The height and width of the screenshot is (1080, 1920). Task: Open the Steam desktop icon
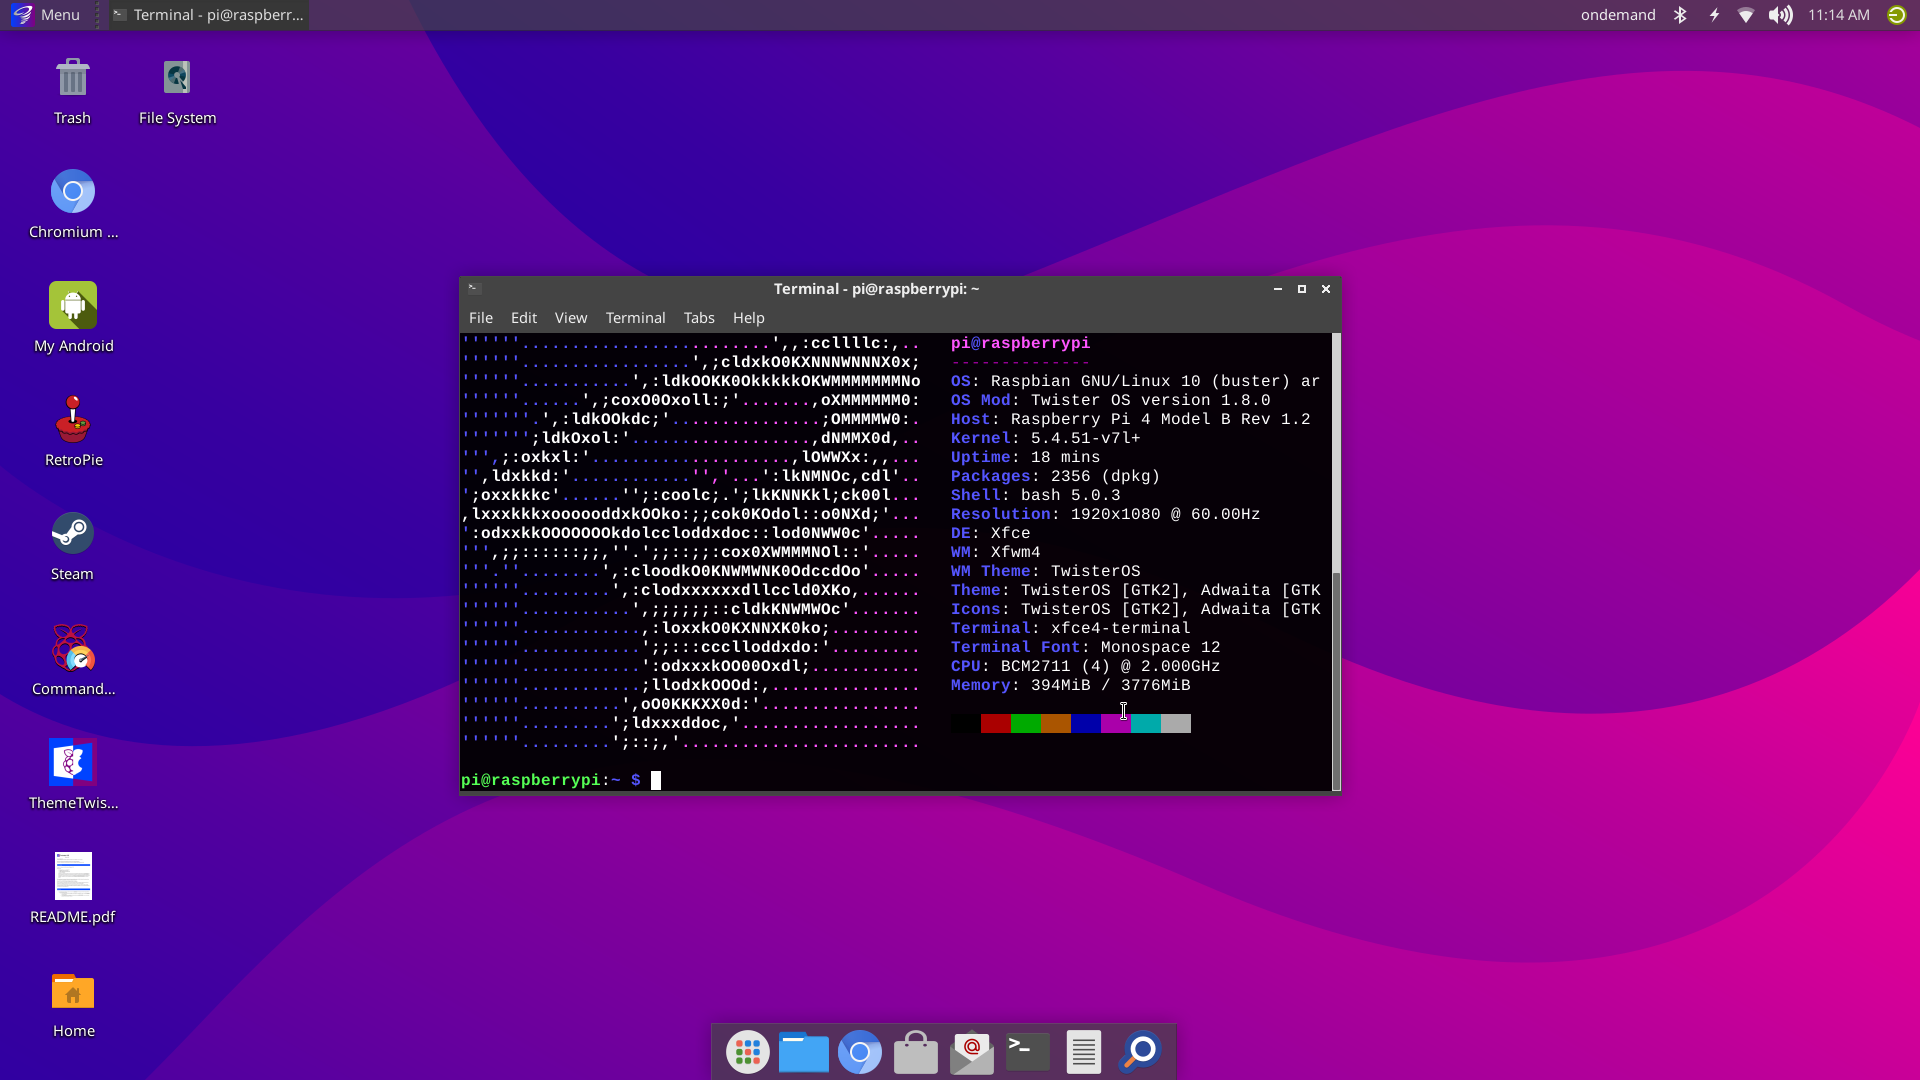(73, 534)
